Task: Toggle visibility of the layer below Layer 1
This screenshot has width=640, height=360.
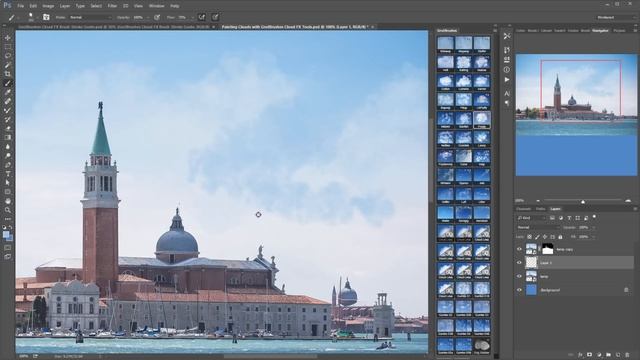Action: [519, 276]
